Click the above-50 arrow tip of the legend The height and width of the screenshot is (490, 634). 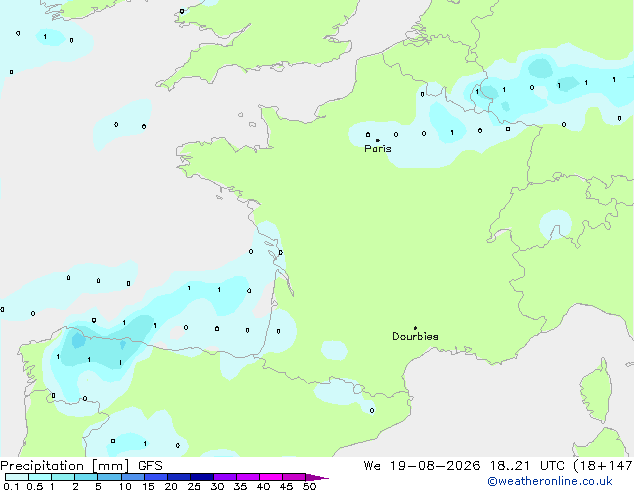[317, 477]
